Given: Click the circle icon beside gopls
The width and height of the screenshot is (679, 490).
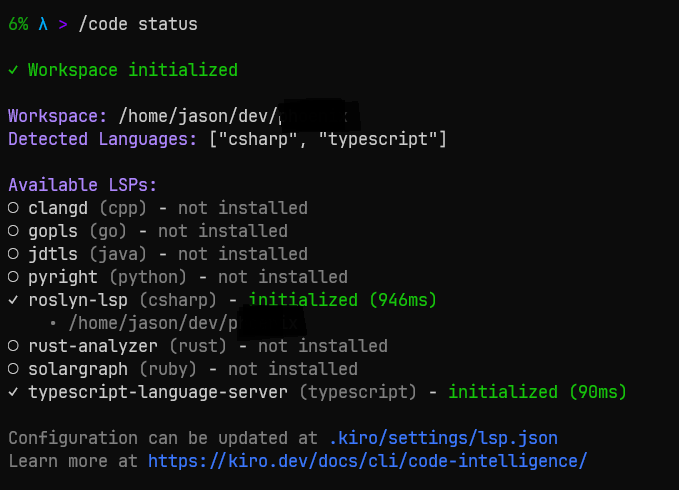Looking at the screenshot, I should click(x=13, y=231).
